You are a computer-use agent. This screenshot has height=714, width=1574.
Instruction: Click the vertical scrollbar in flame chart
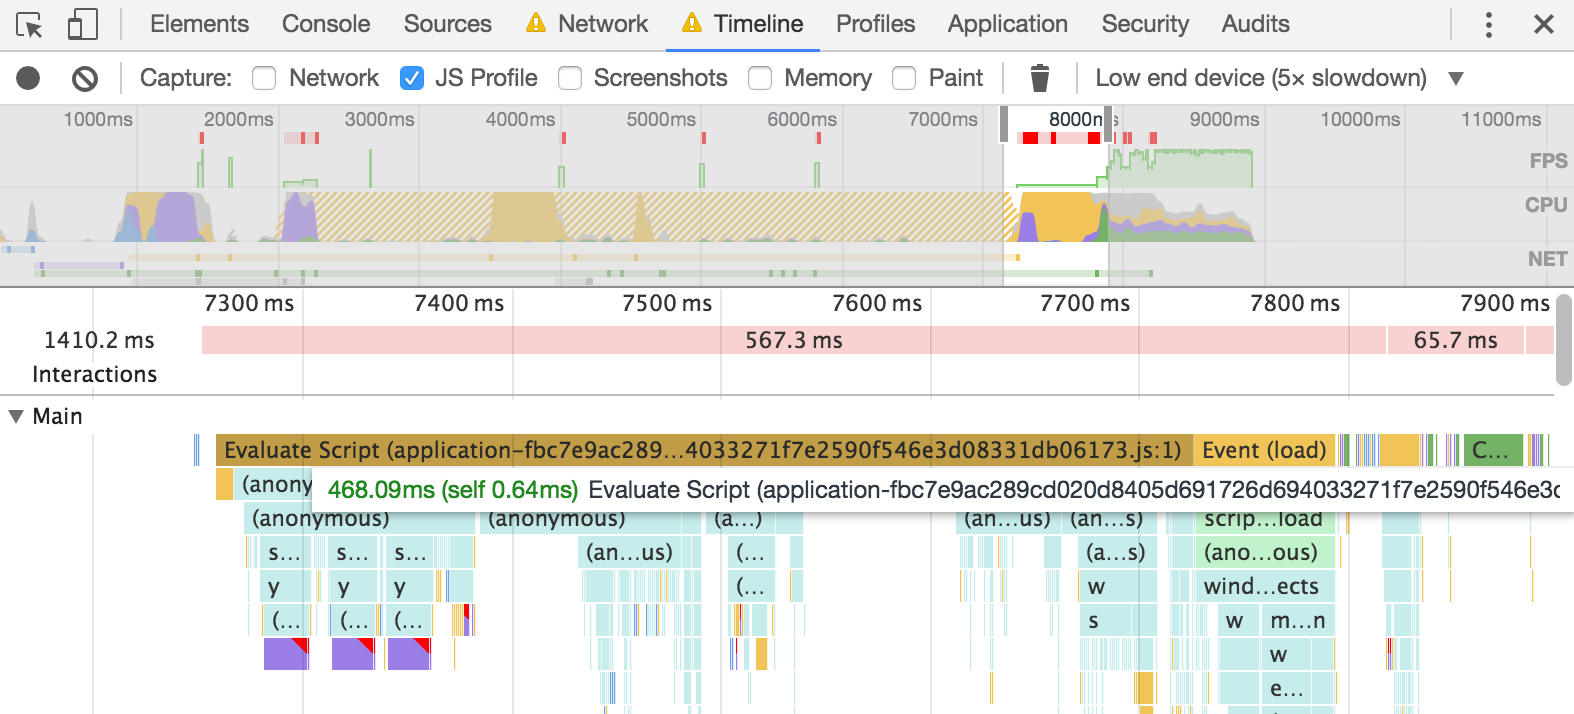pos(1564,340)
